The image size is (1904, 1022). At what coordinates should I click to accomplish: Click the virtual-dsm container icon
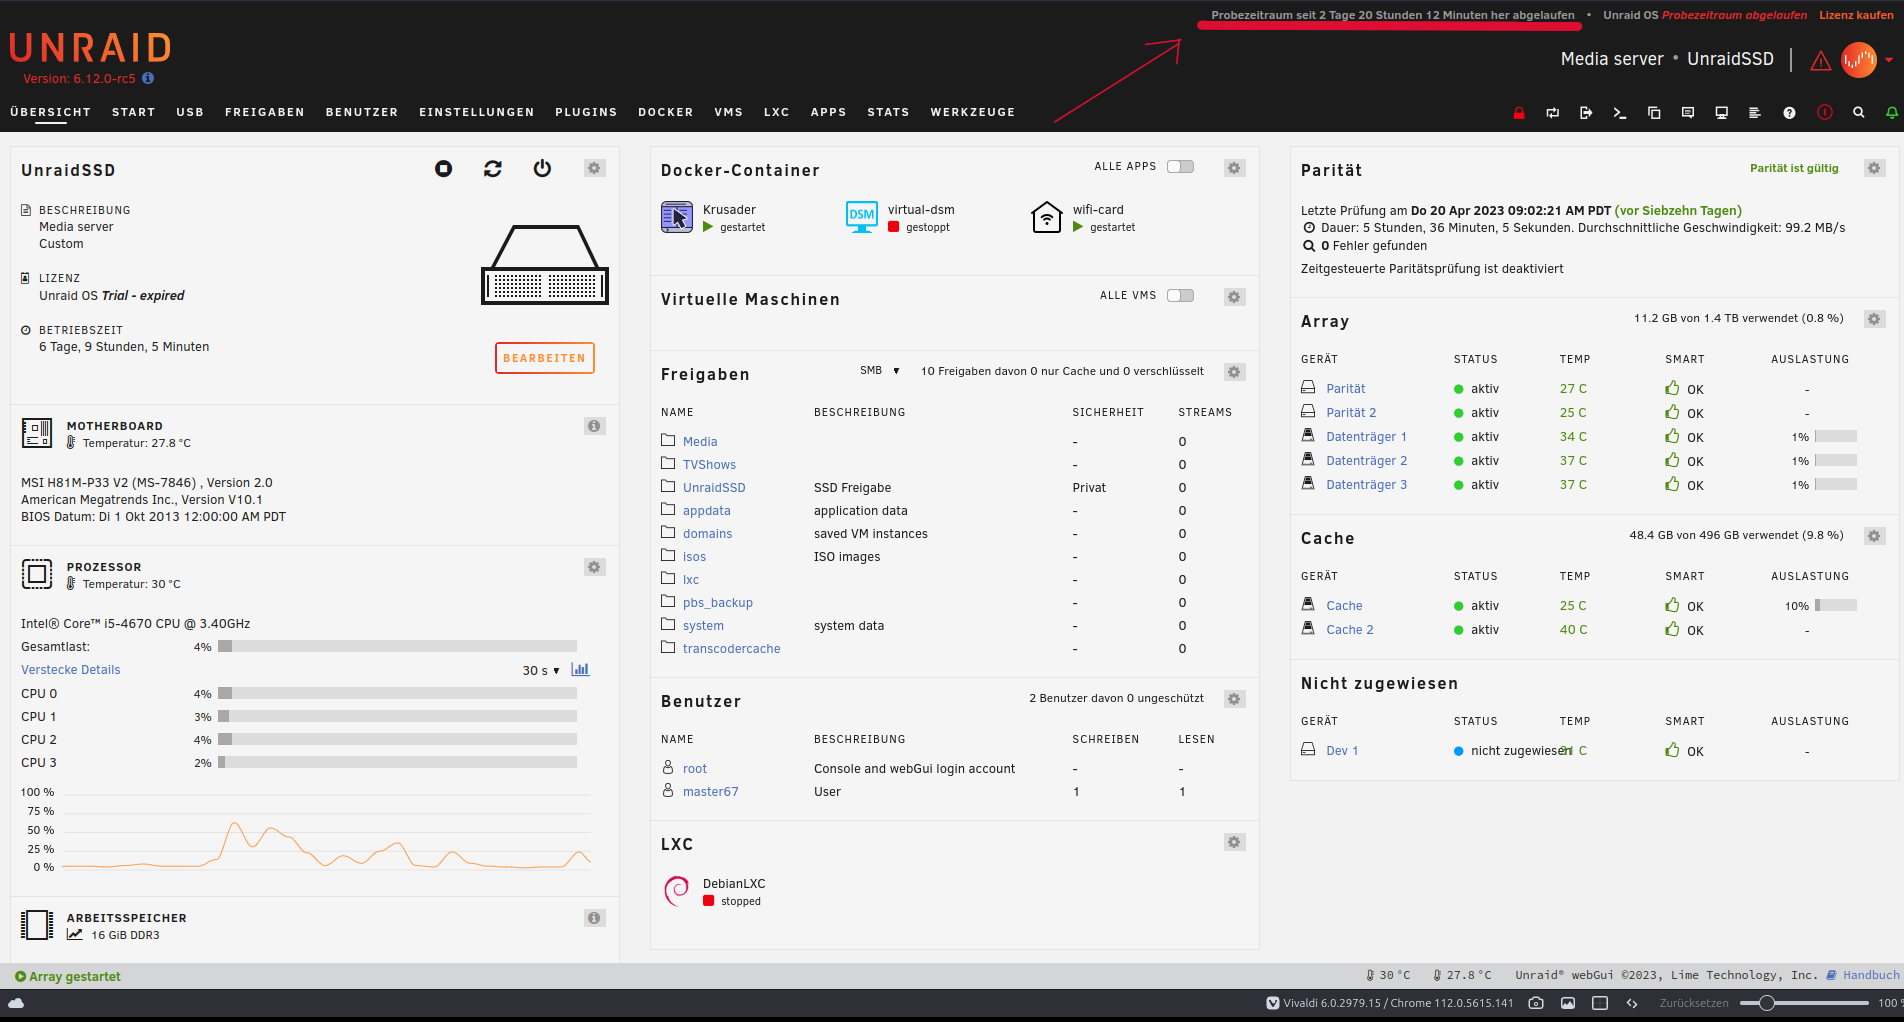tap(862, 217)
